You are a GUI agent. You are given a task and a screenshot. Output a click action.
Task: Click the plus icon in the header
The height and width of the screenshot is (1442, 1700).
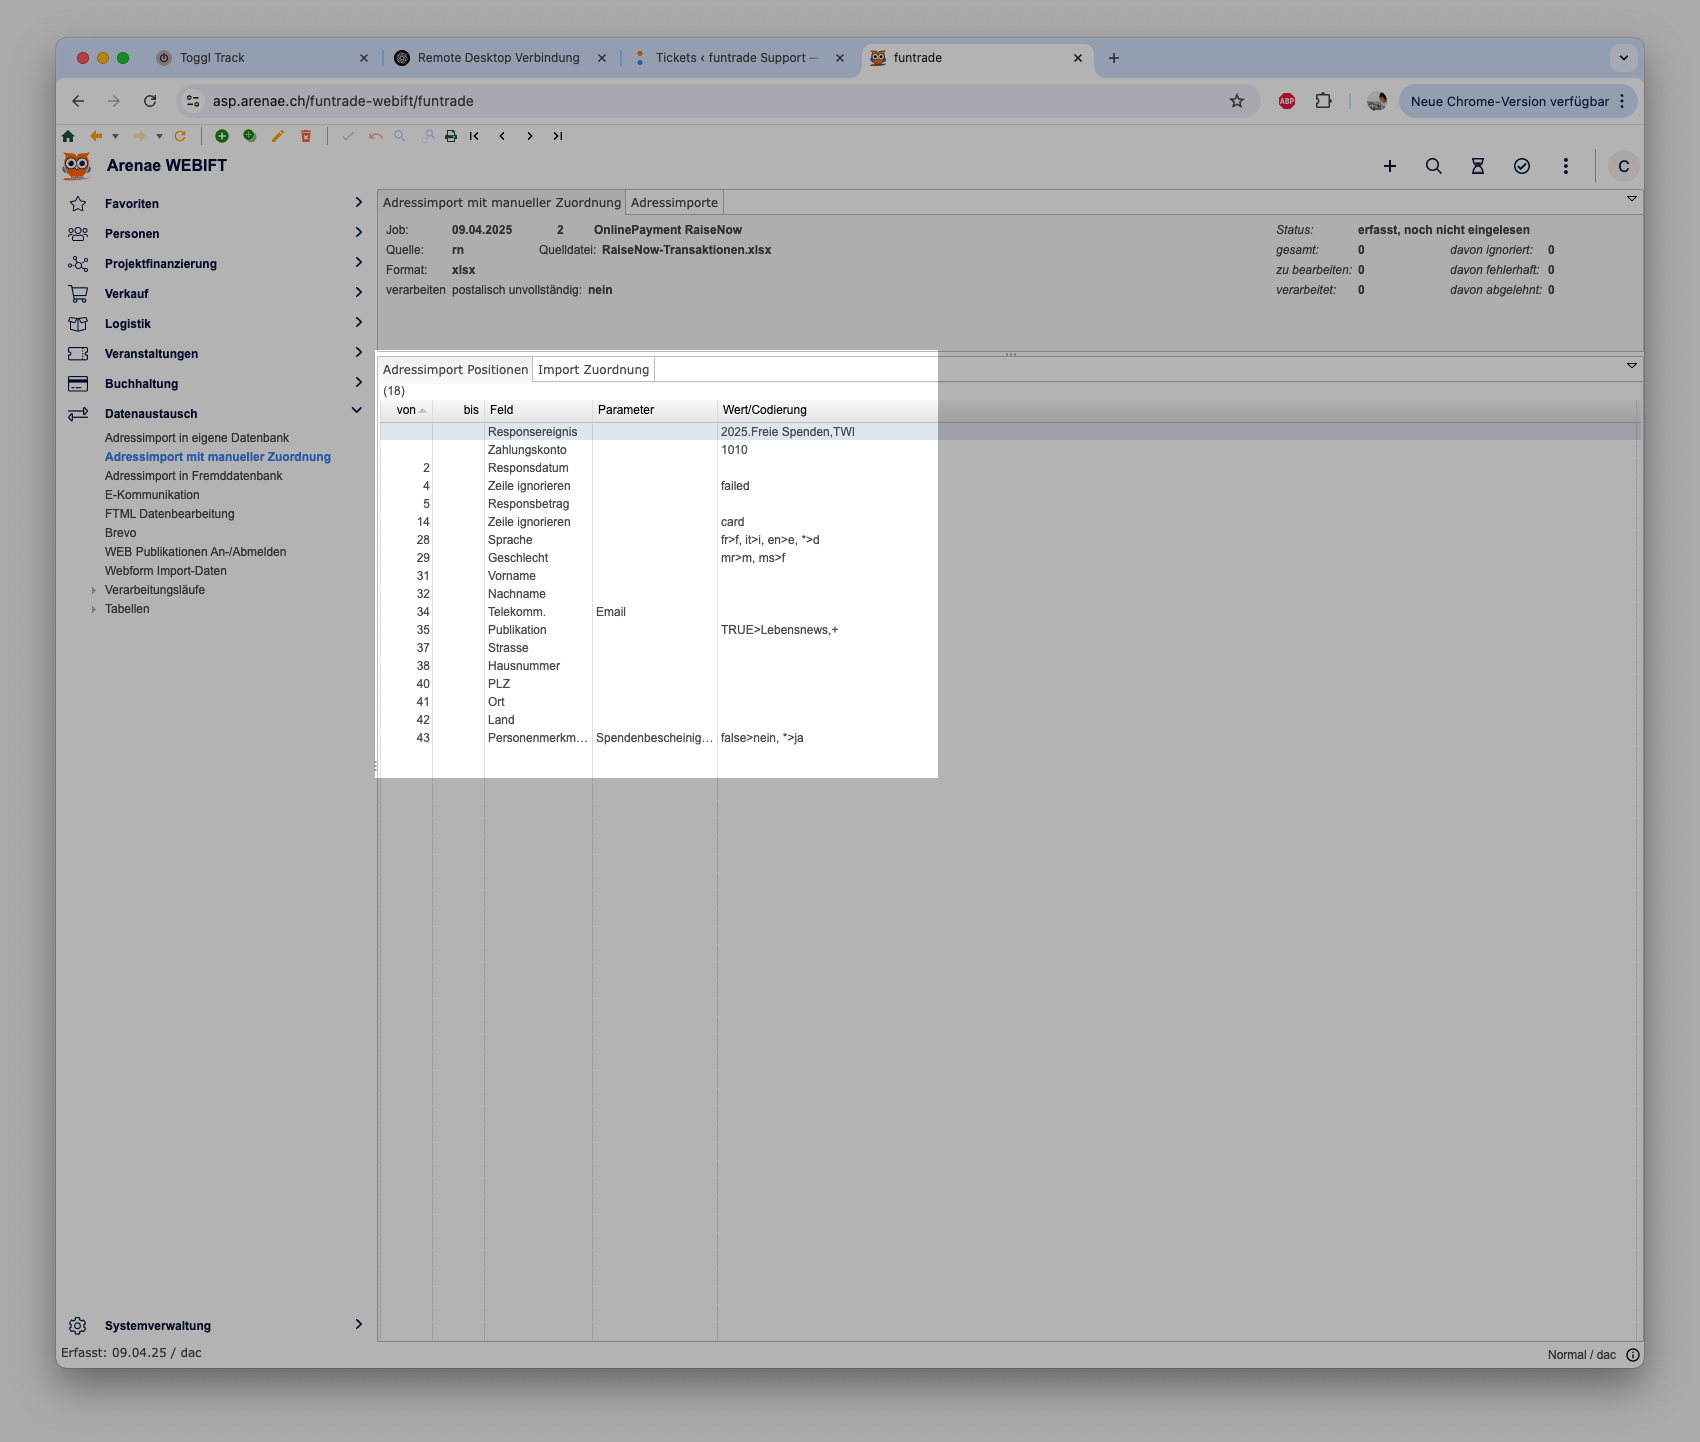click(x=1389, y=166)
